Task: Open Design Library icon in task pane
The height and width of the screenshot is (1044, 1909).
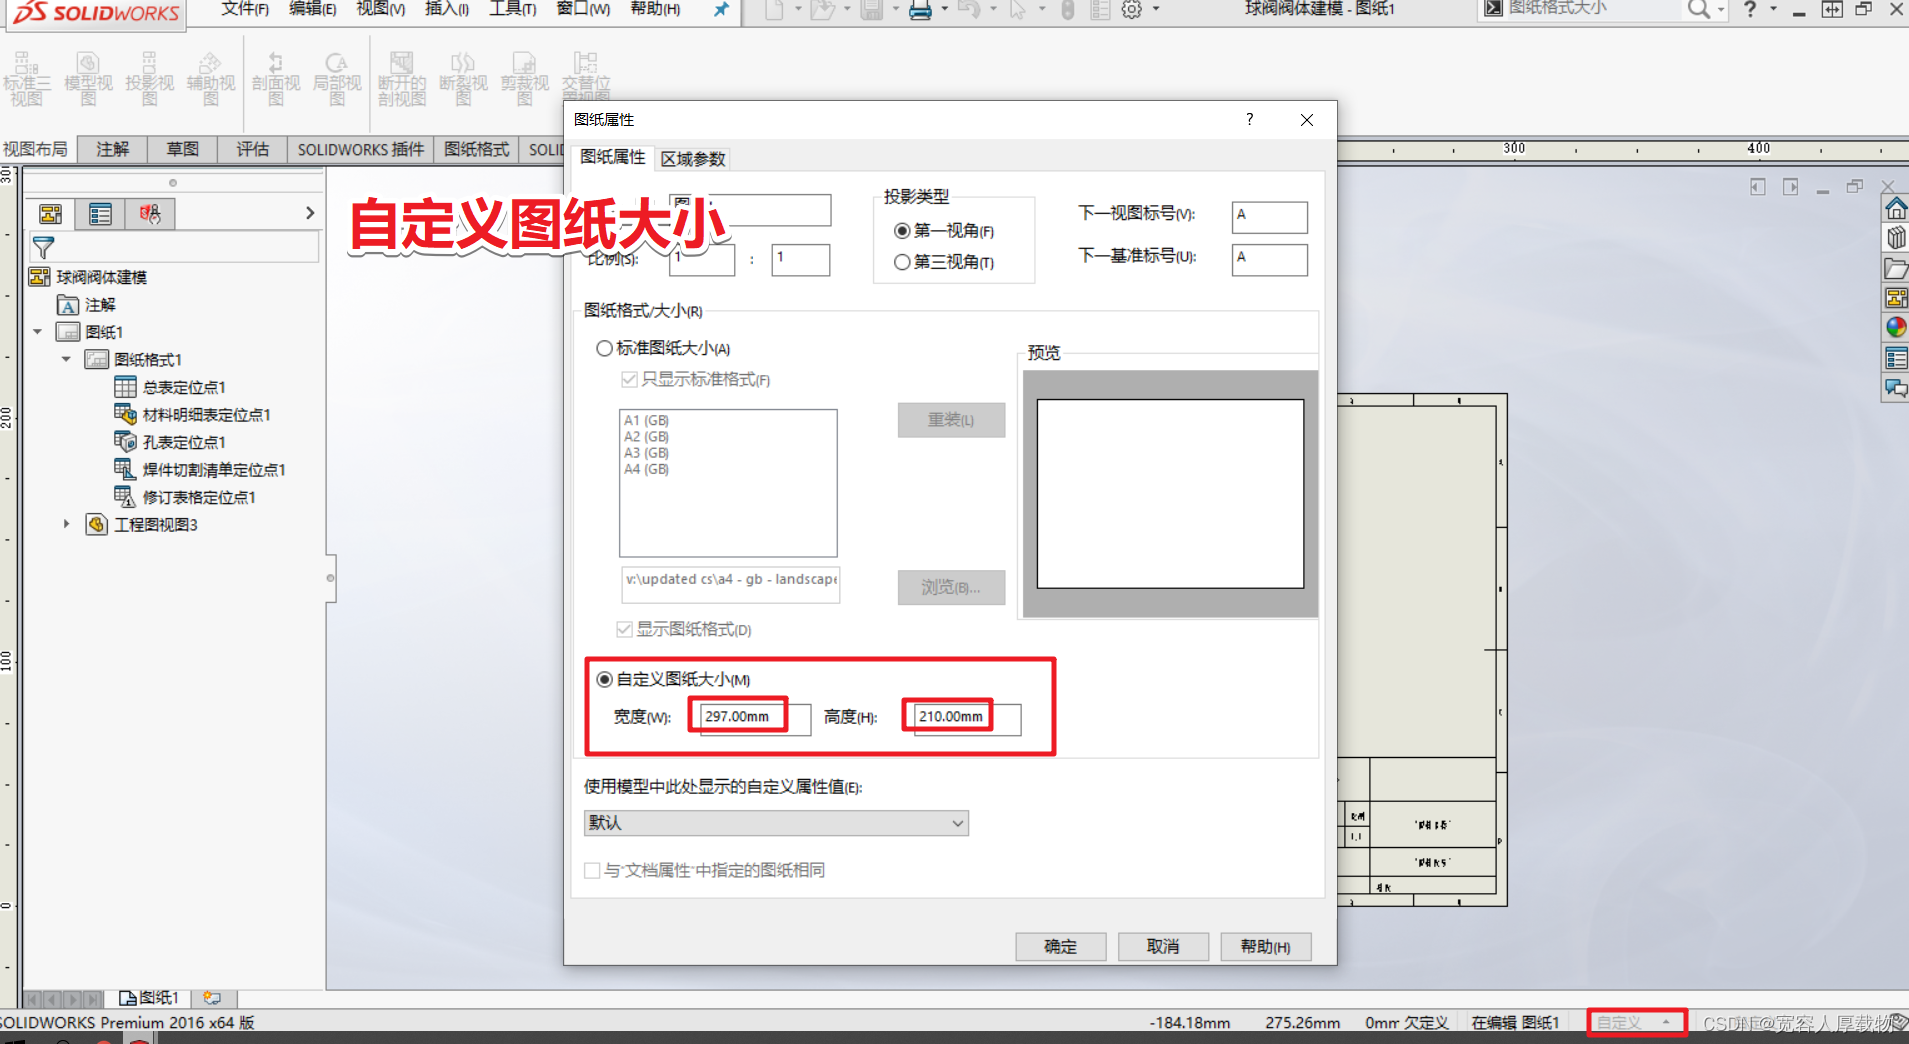Action: coord(1896,238)
